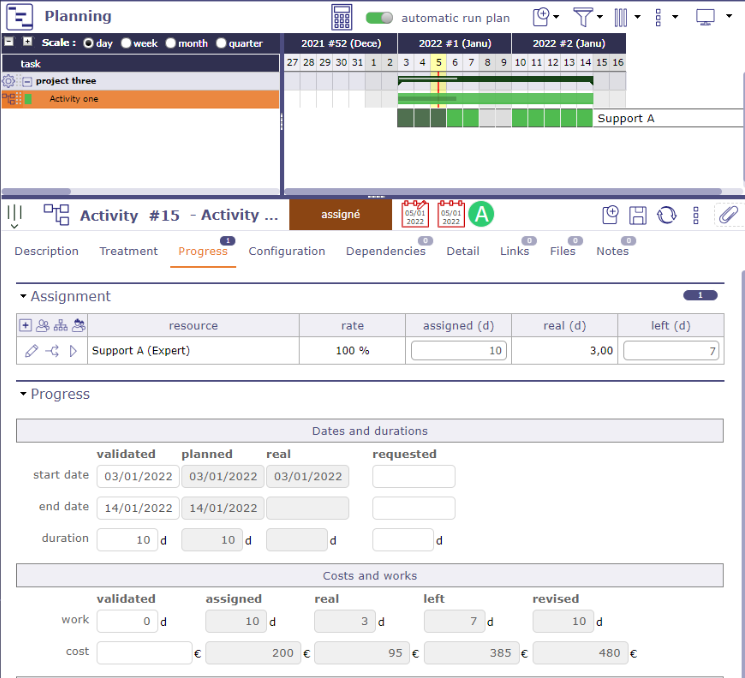This screenshot has width=745, height=678.
Task: Switch to the Dependencies tab
Action: (x=385, y=252)
